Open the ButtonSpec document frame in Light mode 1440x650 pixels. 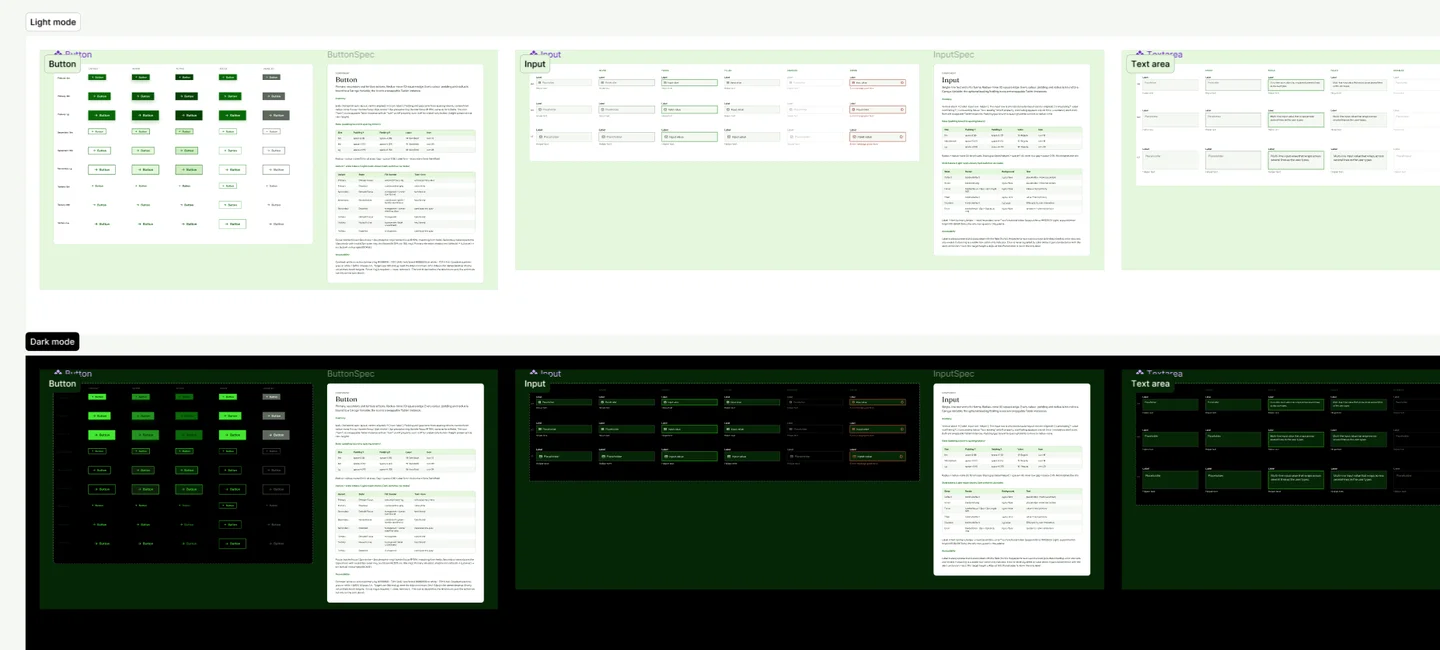click(x=405, y=173)
